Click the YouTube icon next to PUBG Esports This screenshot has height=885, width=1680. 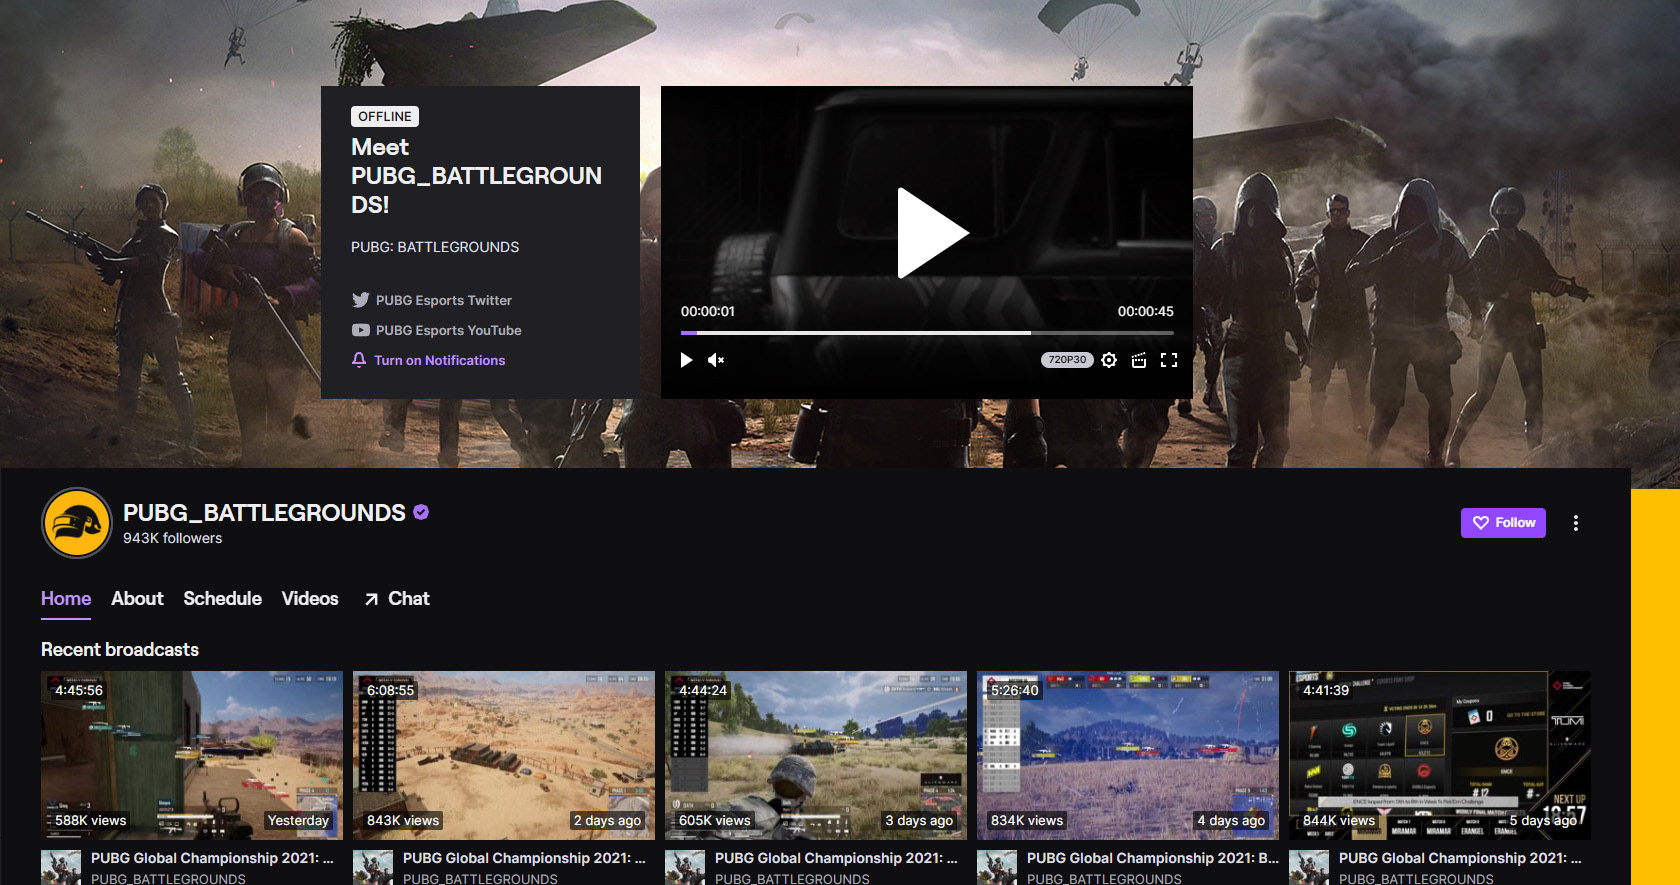[x=360, y=330]
